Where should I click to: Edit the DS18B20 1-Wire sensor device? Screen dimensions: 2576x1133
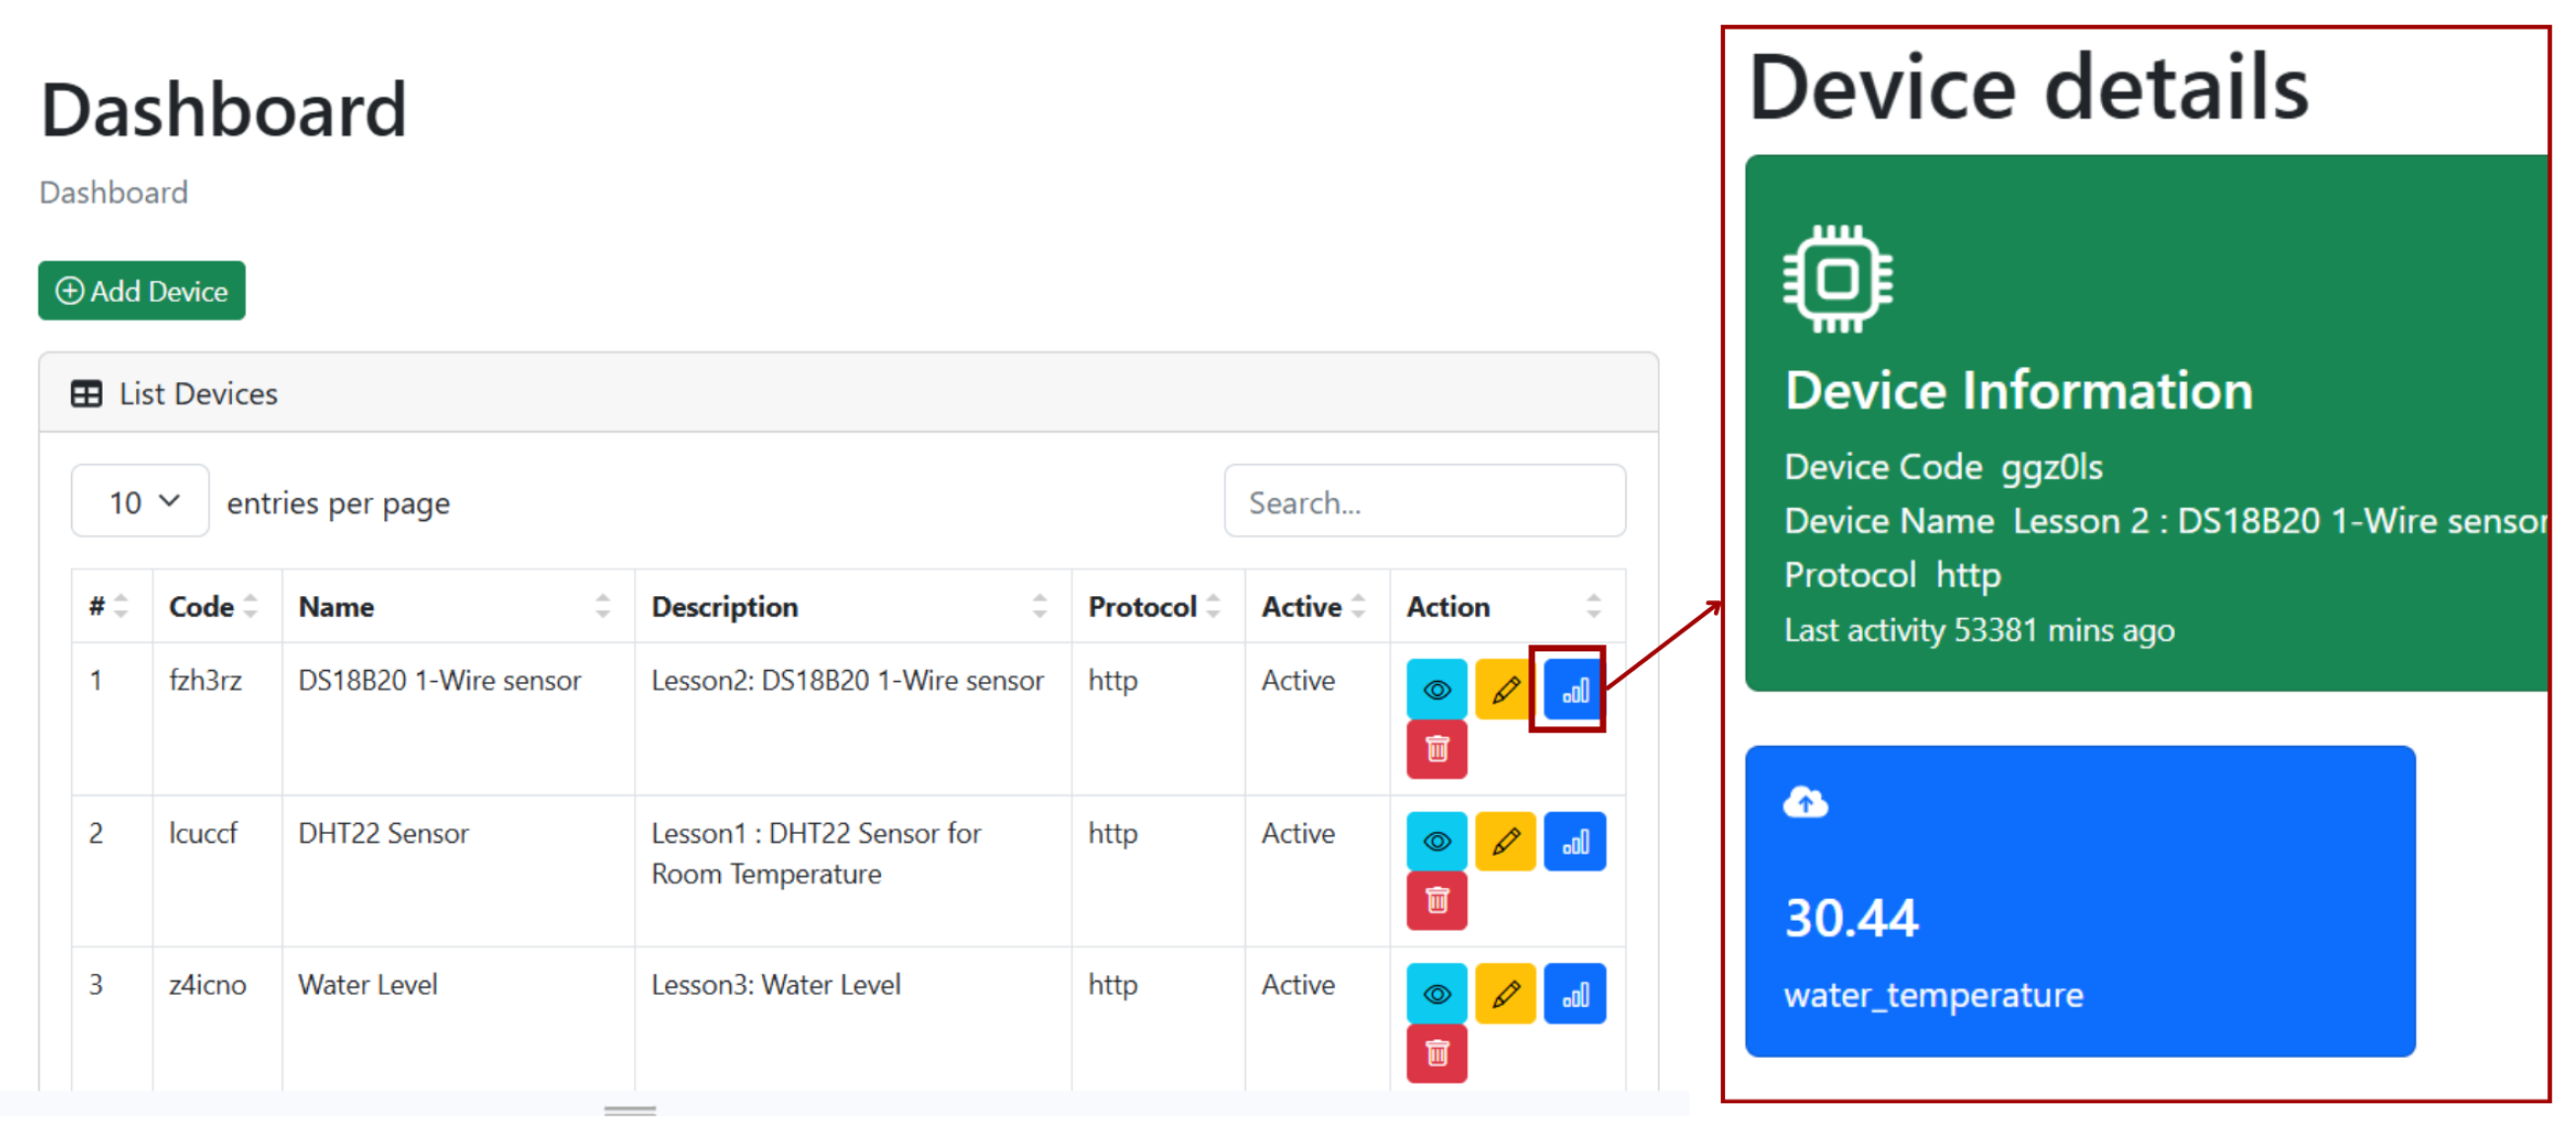click(x=1504, y=689)
